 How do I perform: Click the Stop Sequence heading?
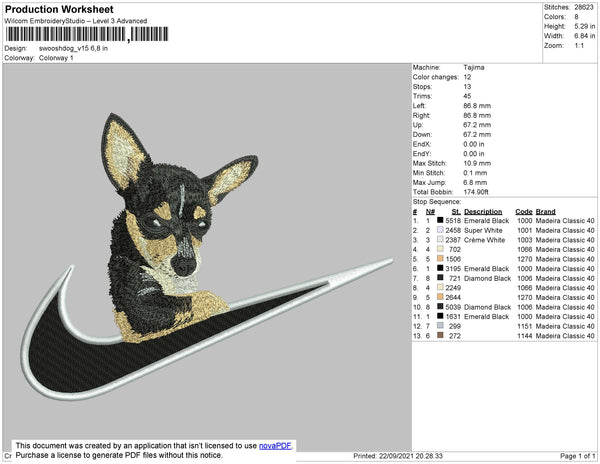tap(437, 202)
